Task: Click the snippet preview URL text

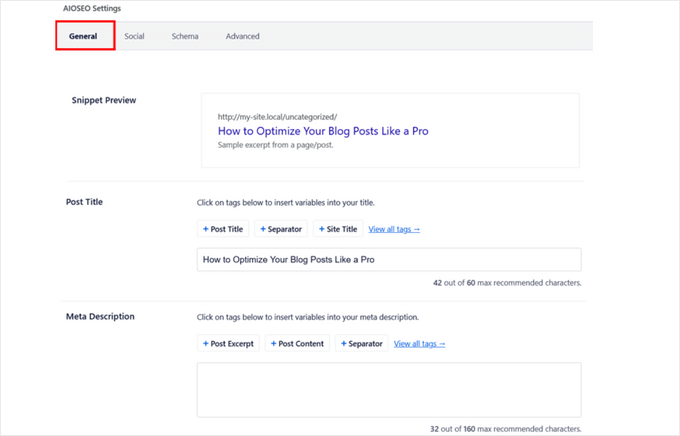Action: pos(277,116)
